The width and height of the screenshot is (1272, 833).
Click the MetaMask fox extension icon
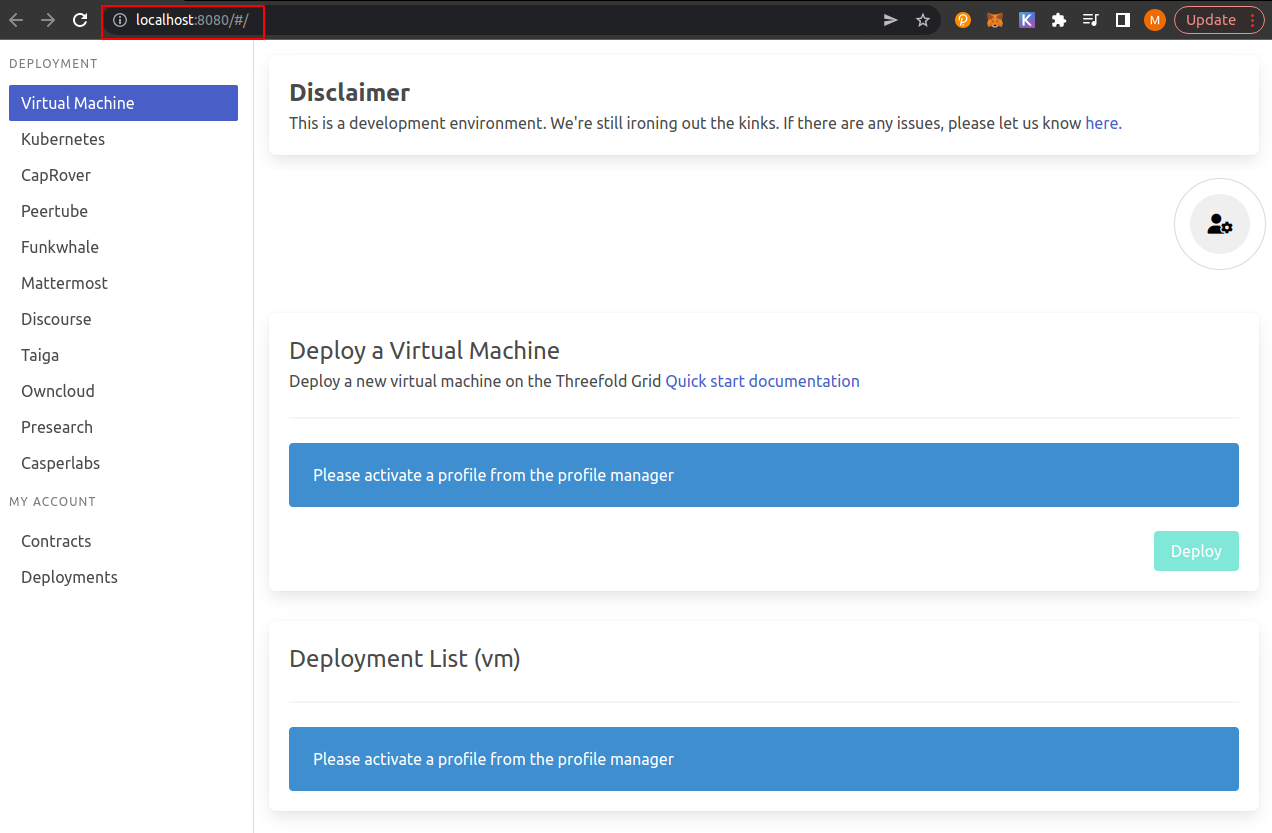pos(994,19)
